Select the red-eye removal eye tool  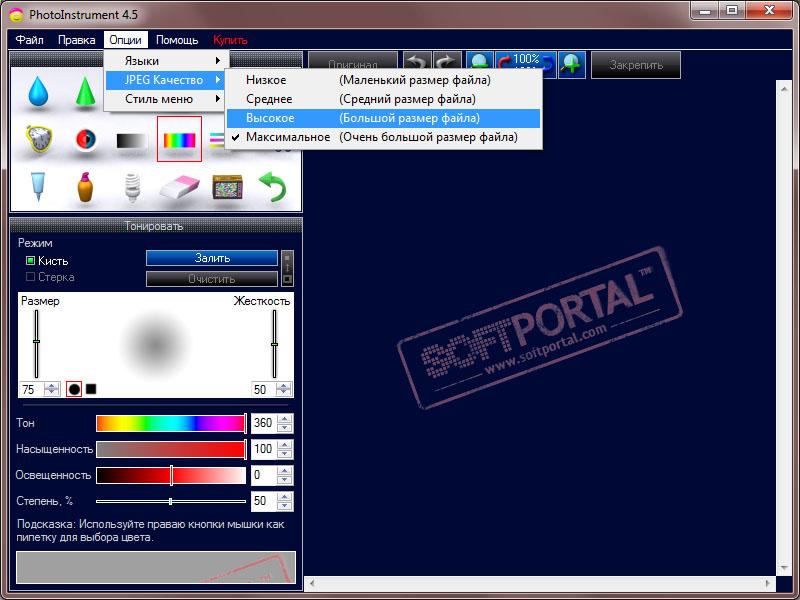pos(86,139)
